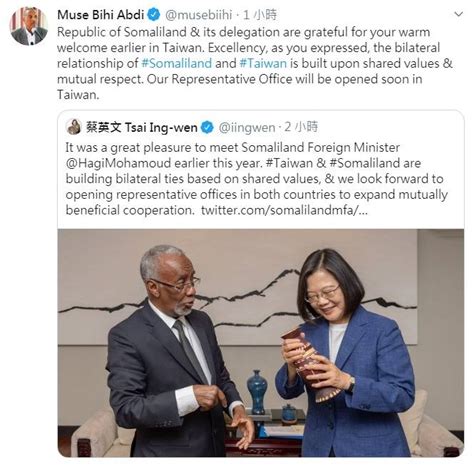View the 2 小時 quoted tweet timestamp

301,127
